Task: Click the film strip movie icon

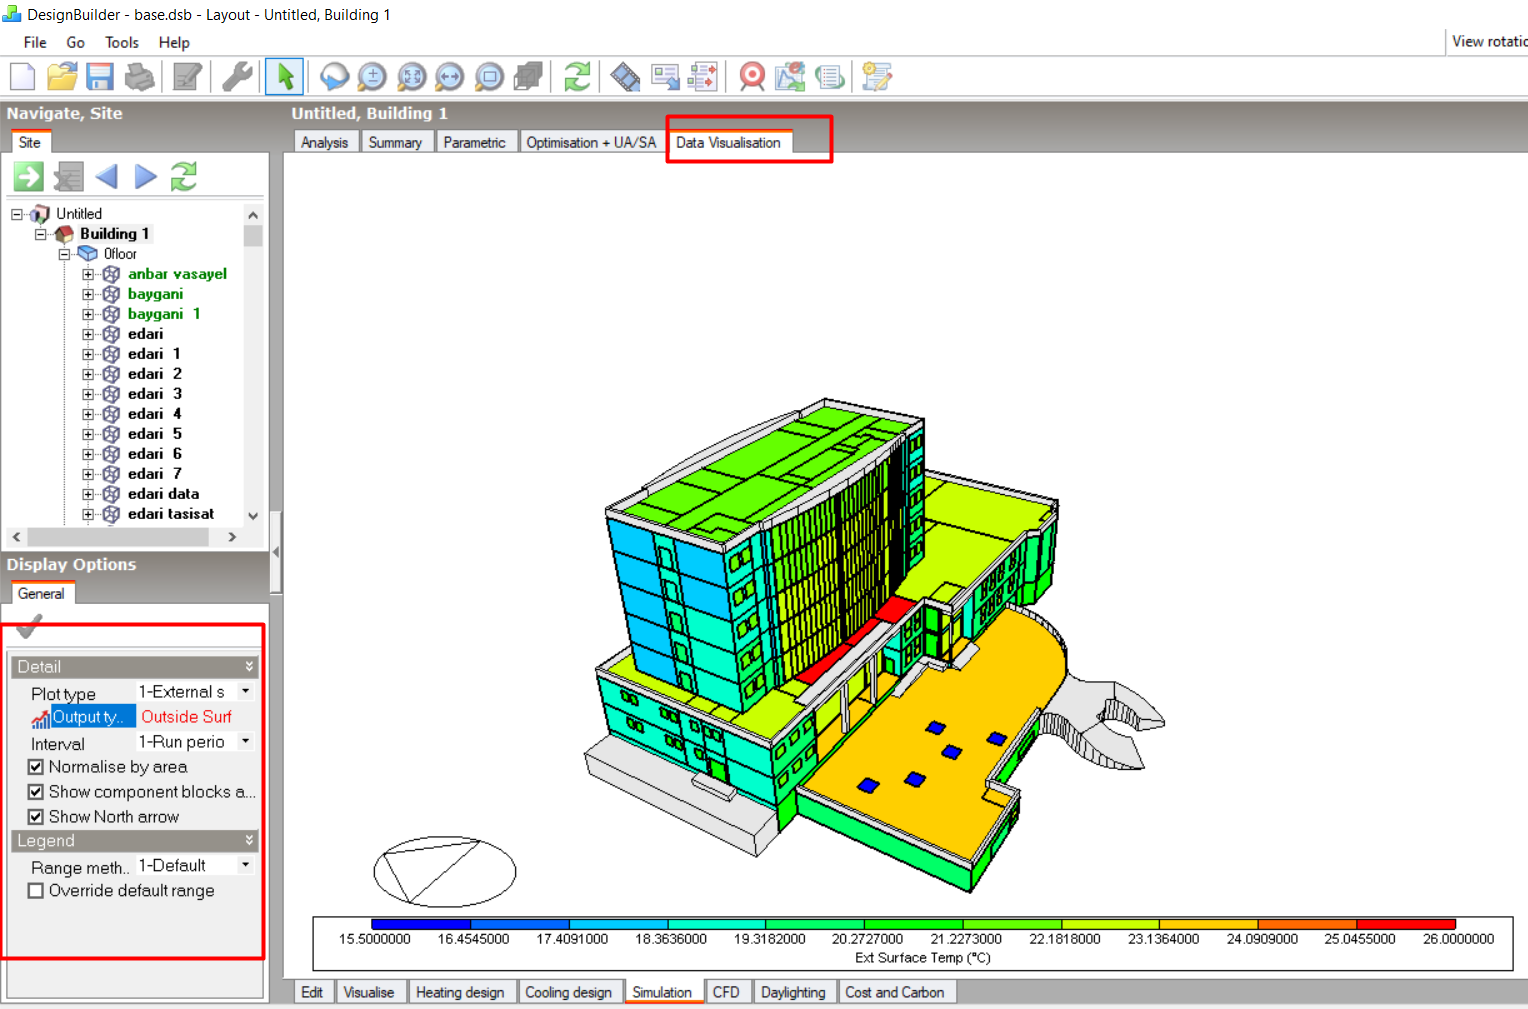Action: tap(625, 77)
